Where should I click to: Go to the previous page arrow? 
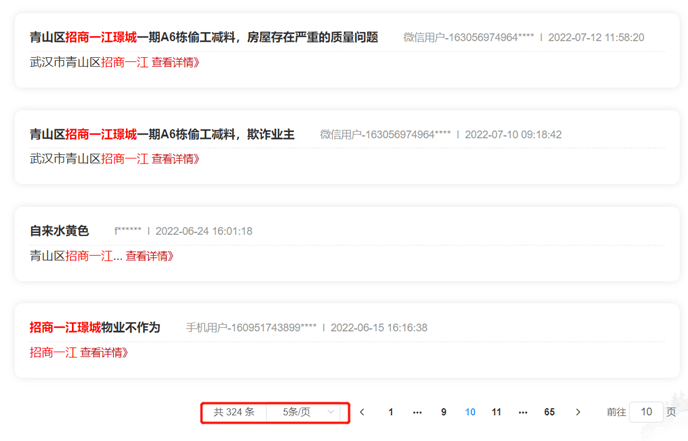coord(362,412)
